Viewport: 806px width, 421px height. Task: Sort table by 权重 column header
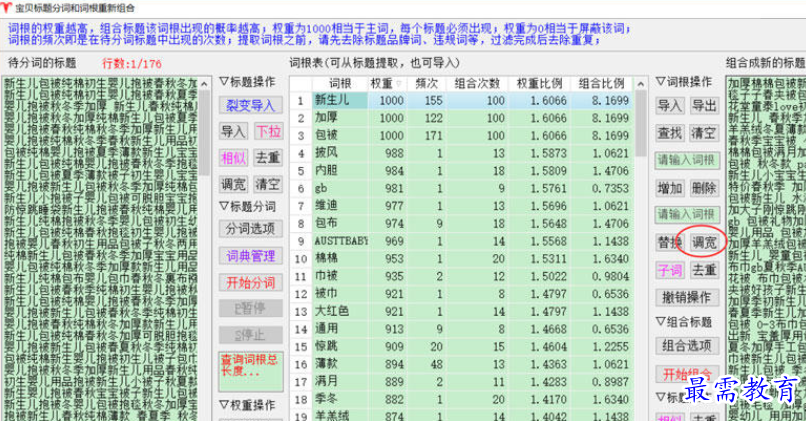coord(387,84)
